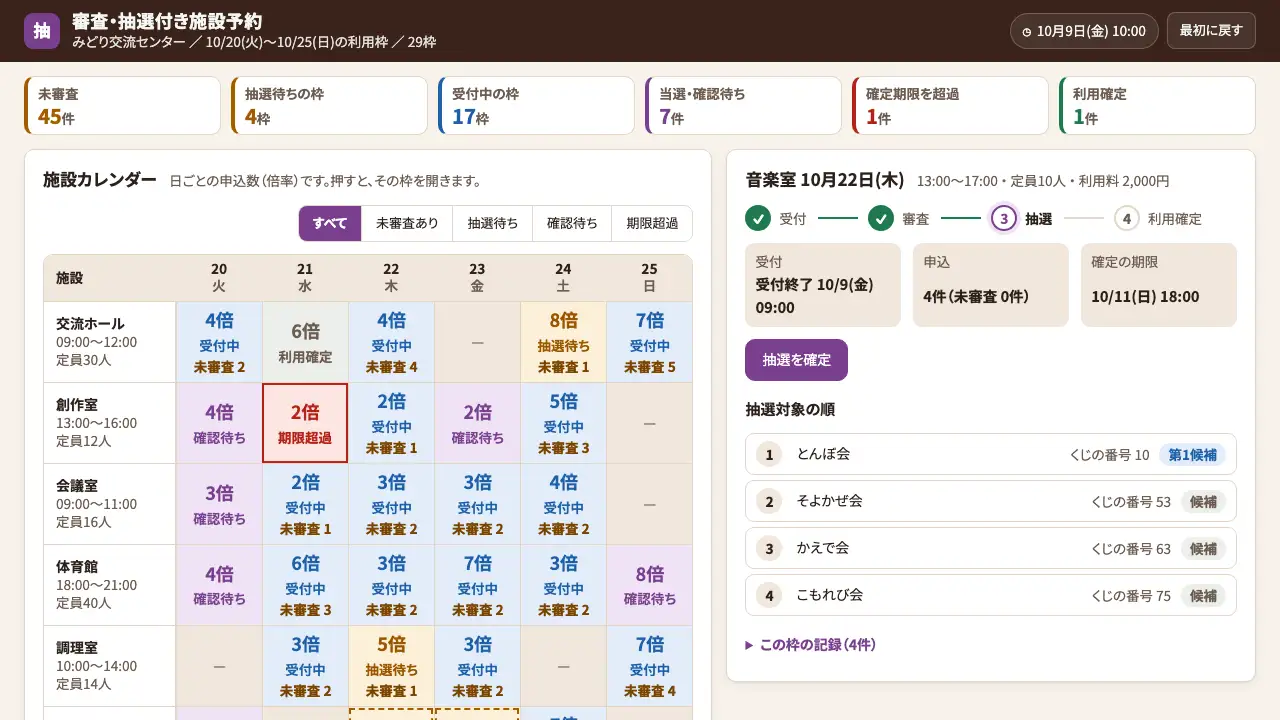Click the 申込 4件(未審査 0件) box
Image resolution: width=1280 pixels, height=720 pixels.
(x=991, y=285)
